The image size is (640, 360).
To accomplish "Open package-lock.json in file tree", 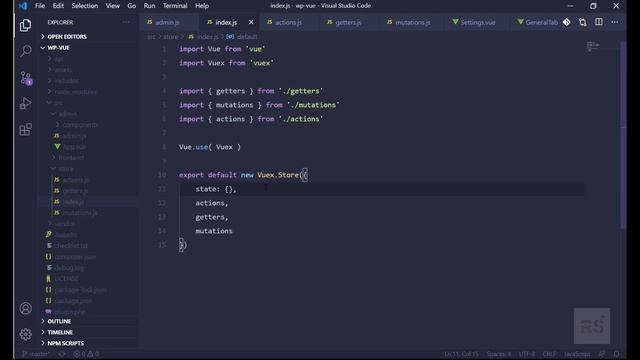I will [x=80, y=290].
